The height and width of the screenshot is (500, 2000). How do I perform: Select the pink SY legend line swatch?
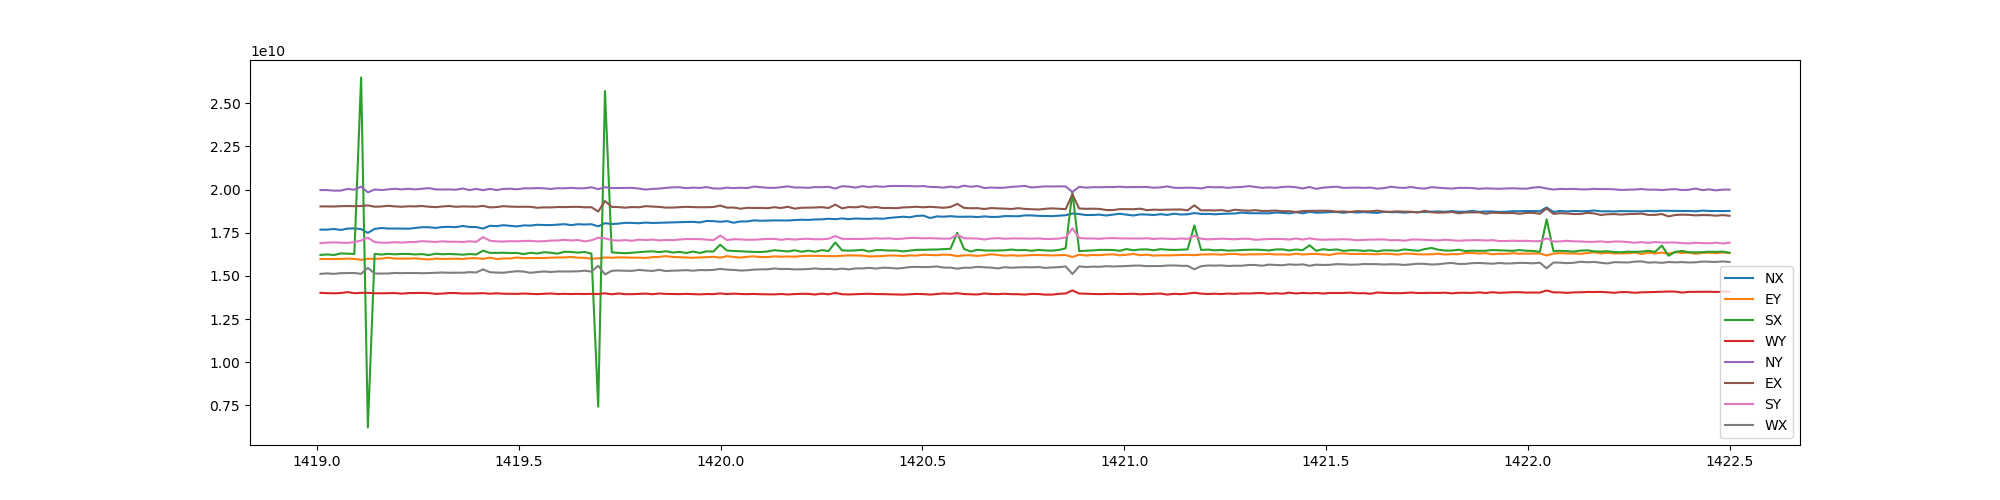coord(1741,404)
